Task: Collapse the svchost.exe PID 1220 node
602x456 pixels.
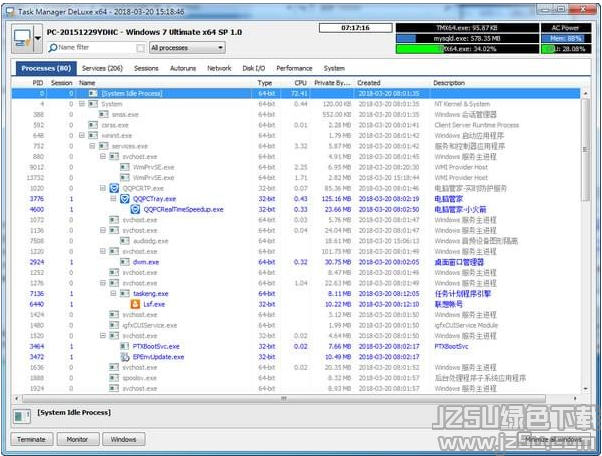Action: click(x=103, y=251)
